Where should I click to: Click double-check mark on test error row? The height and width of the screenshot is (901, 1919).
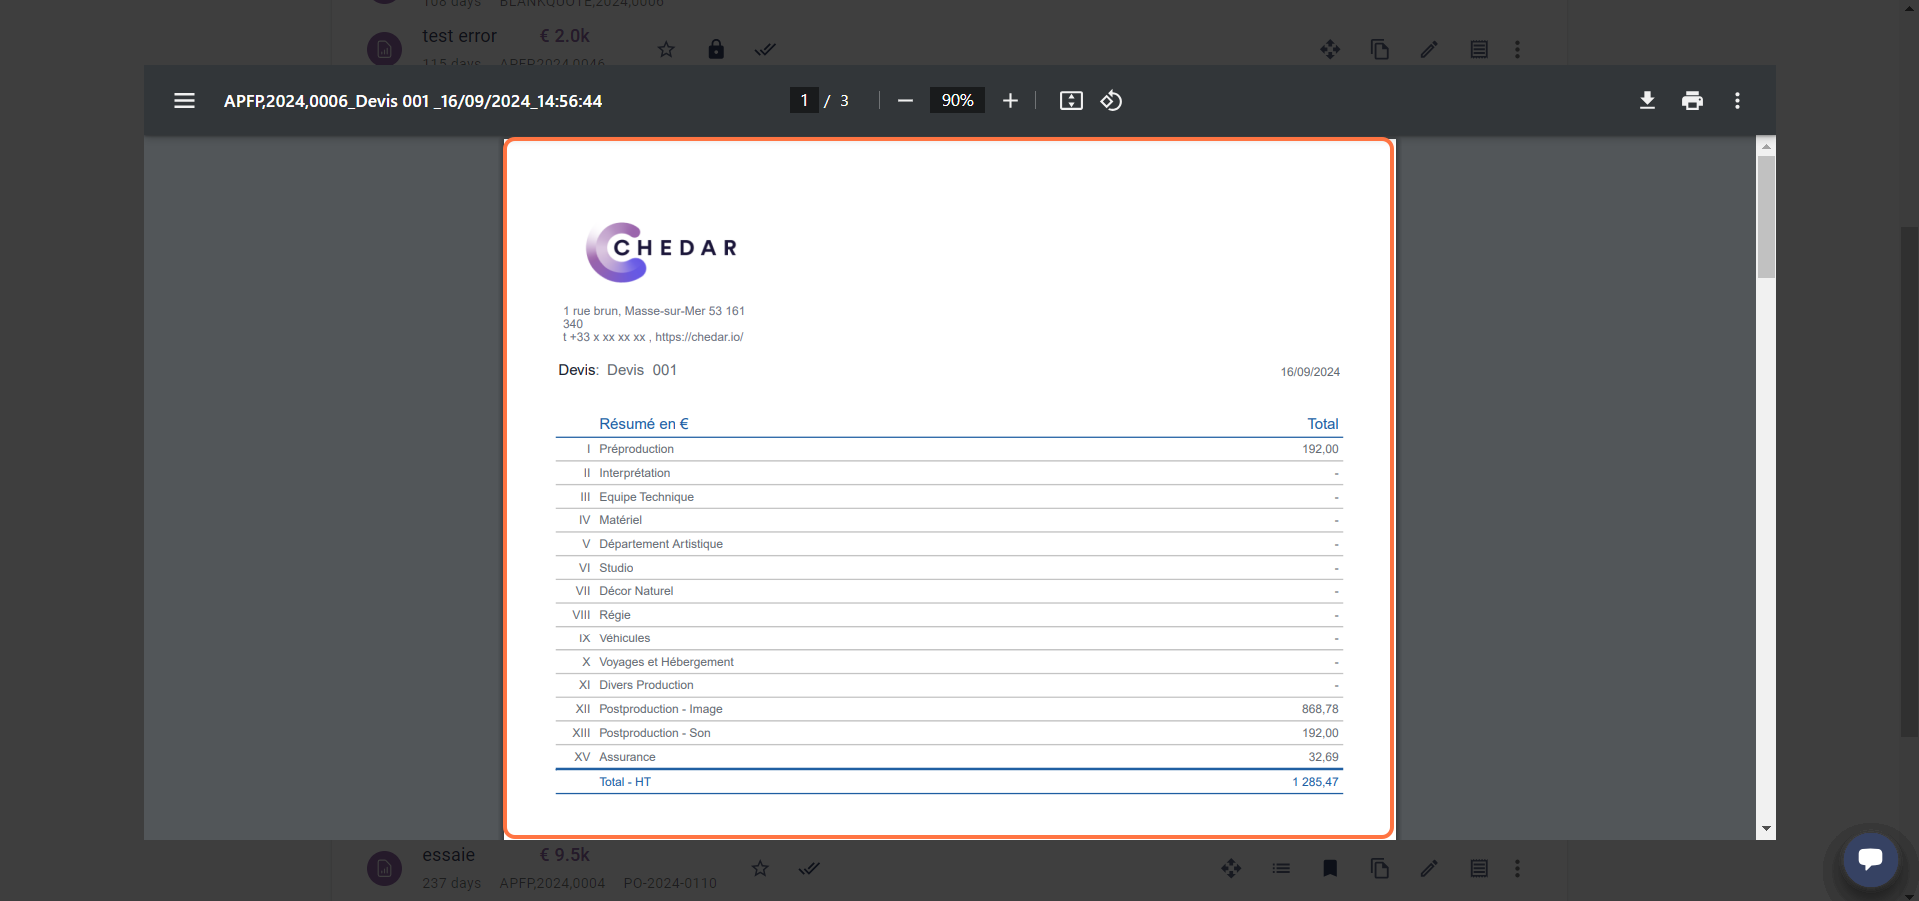[x=765, y=49]
